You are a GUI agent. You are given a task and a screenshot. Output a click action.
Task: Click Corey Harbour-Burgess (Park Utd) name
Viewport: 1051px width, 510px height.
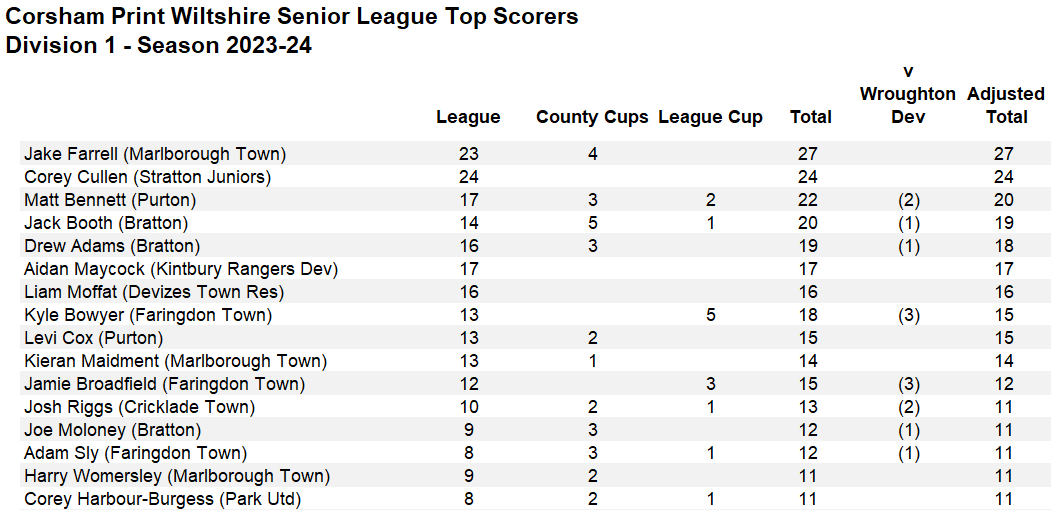point(162,499)
